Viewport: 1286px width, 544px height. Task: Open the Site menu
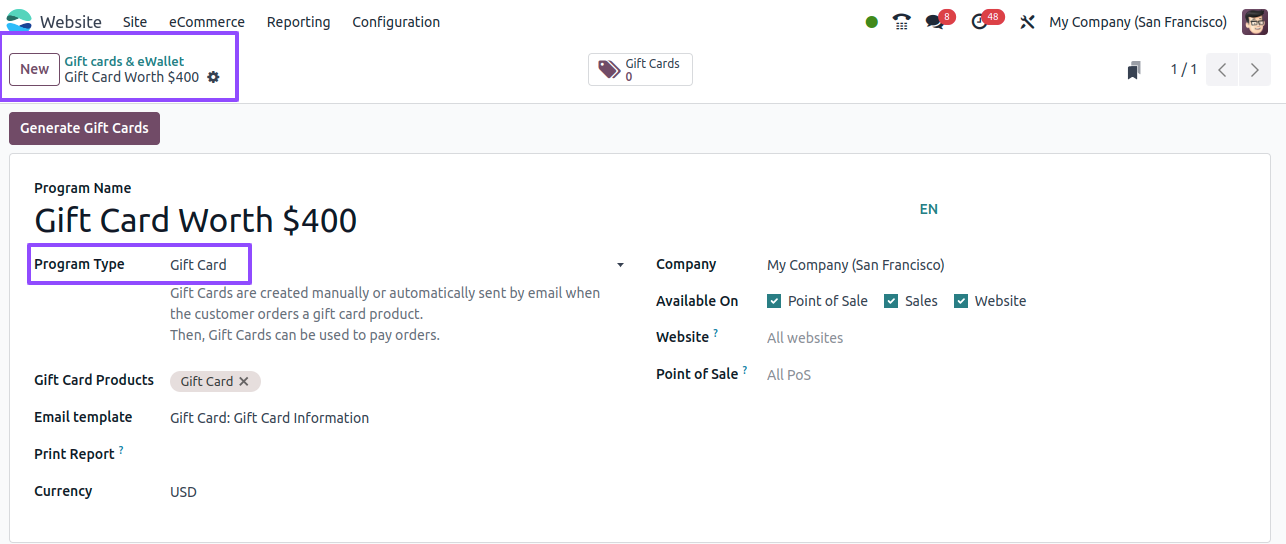pyautogui.click(x=135, y=22)
